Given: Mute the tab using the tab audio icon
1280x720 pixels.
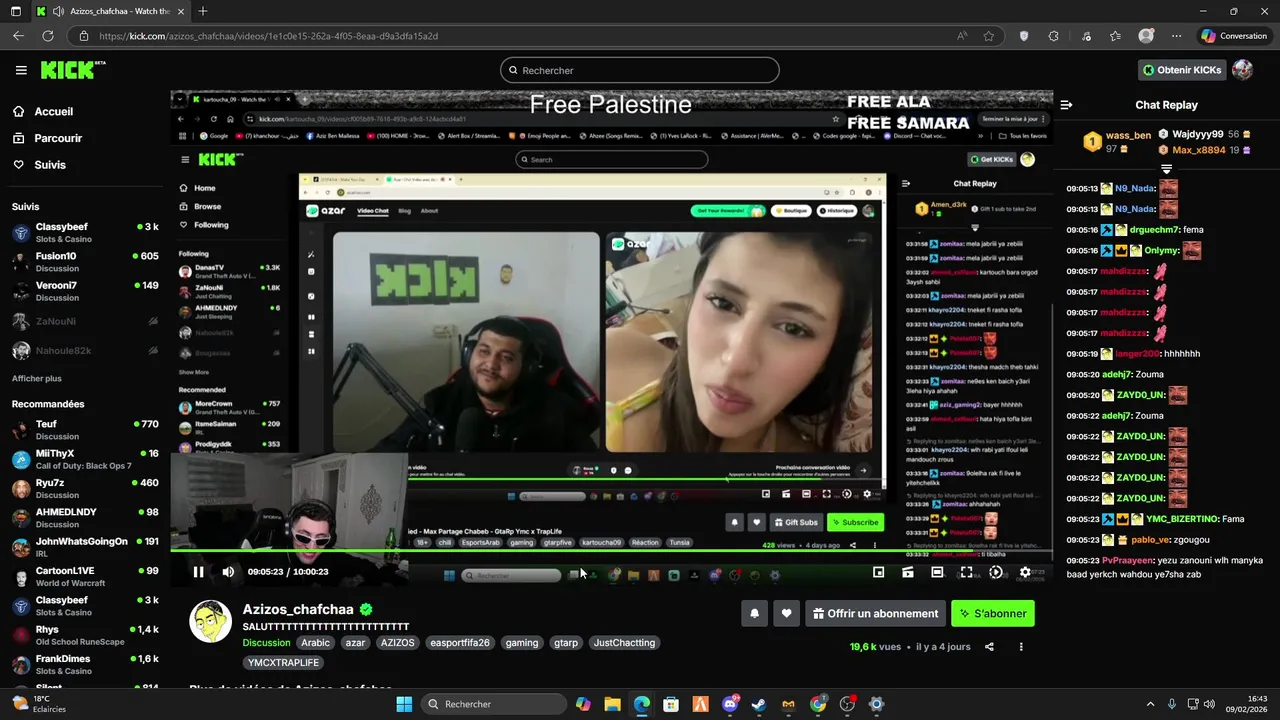Looking at the screenshot, I should 58,11.
